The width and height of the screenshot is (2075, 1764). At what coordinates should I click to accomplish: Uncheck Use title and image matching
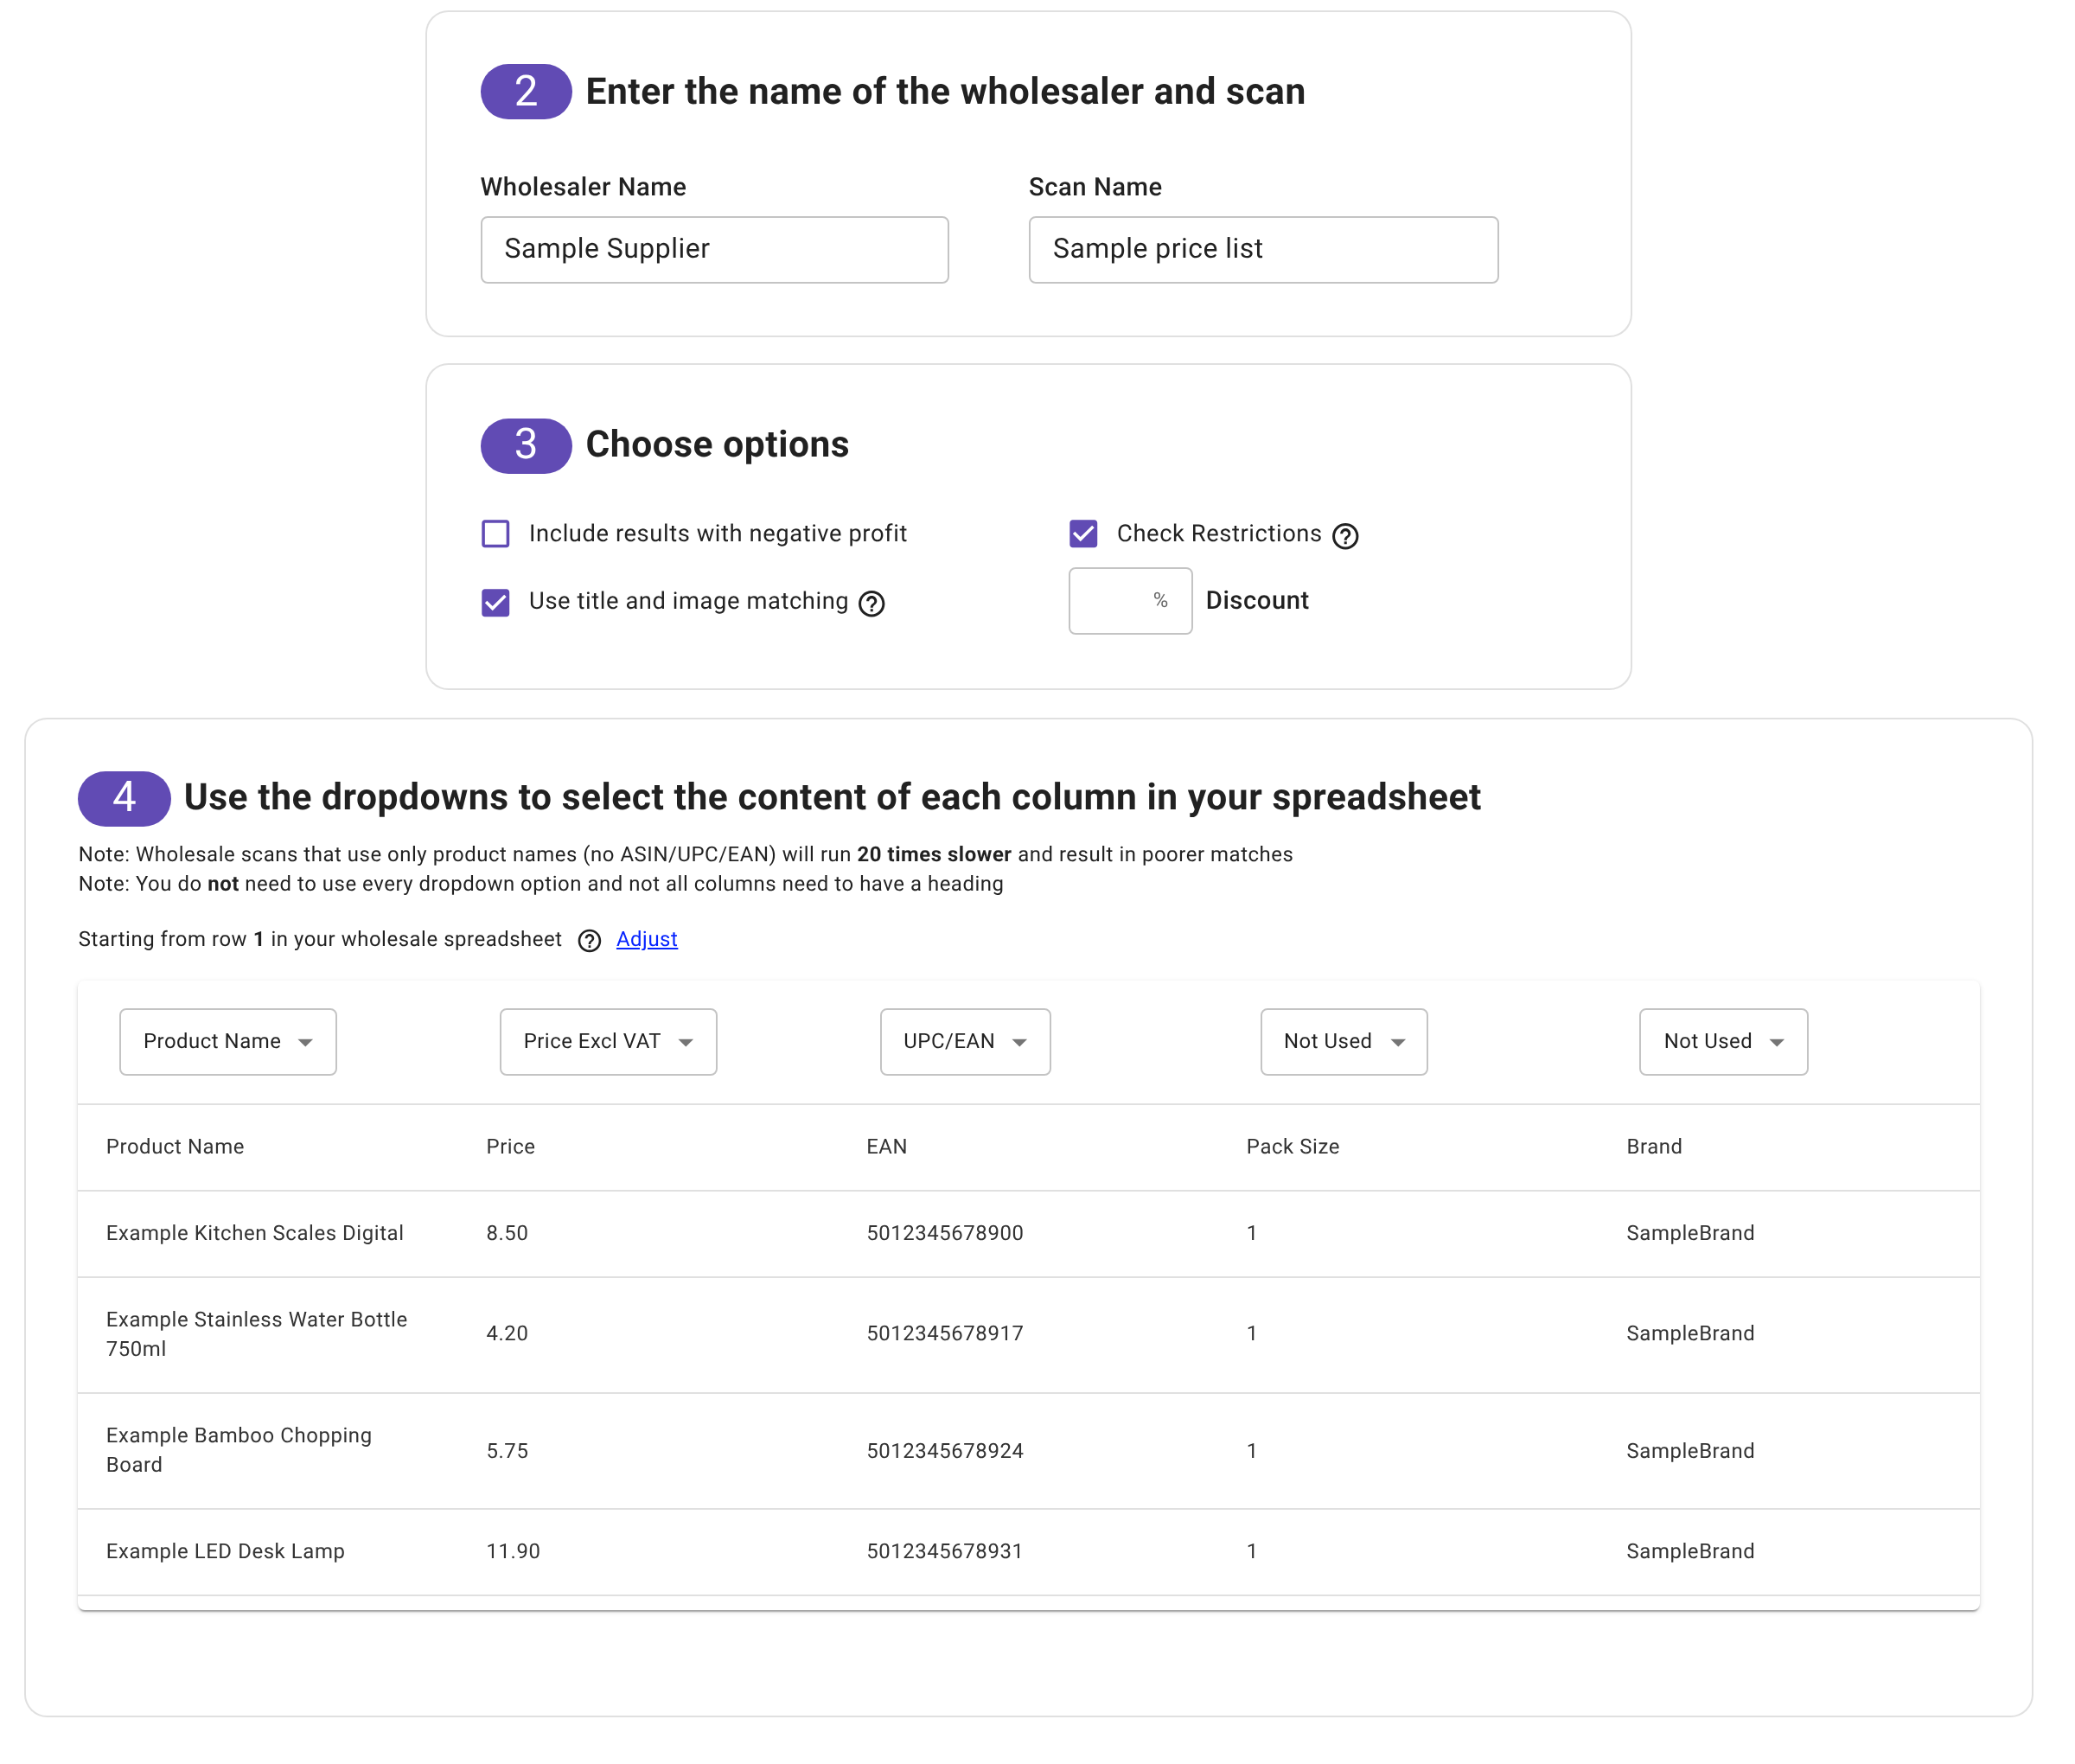point(495,602)
